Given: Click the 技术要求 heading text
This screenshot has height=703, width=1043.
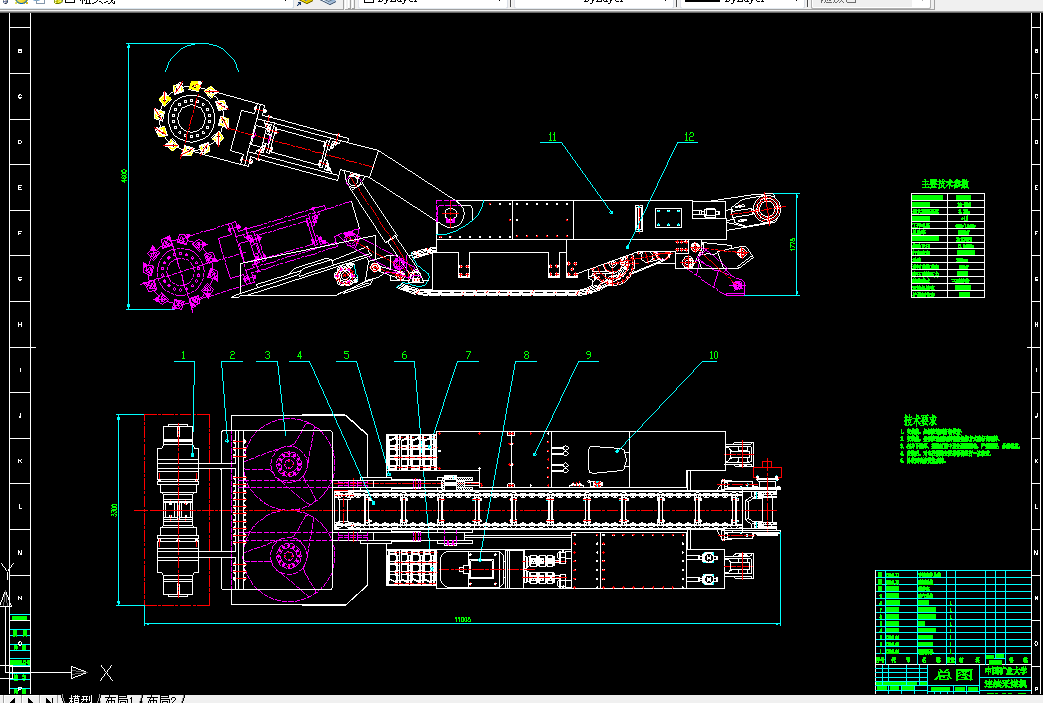Looking at the screenshot, I should (x=920, y=420).
